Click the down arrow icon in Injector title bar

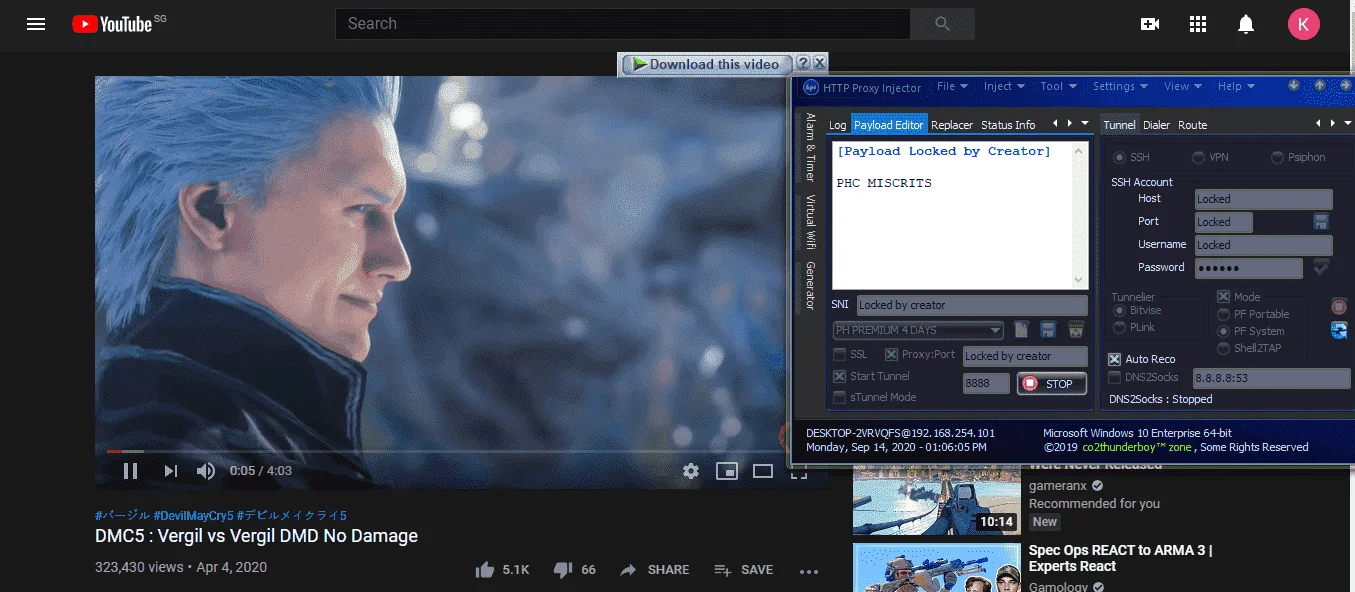[x=1294, y=86]
